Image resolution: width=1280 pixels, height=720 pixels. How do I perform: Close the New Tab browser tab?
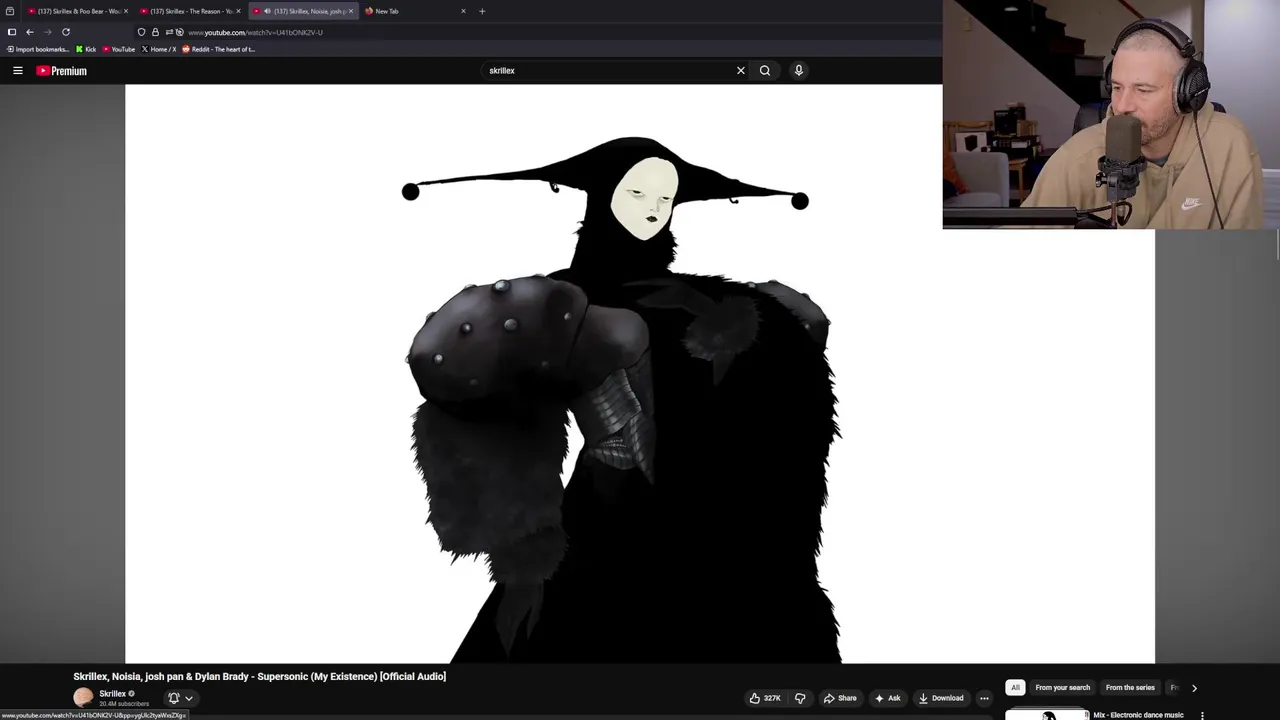pyautogui.click(x=463, y=11)
